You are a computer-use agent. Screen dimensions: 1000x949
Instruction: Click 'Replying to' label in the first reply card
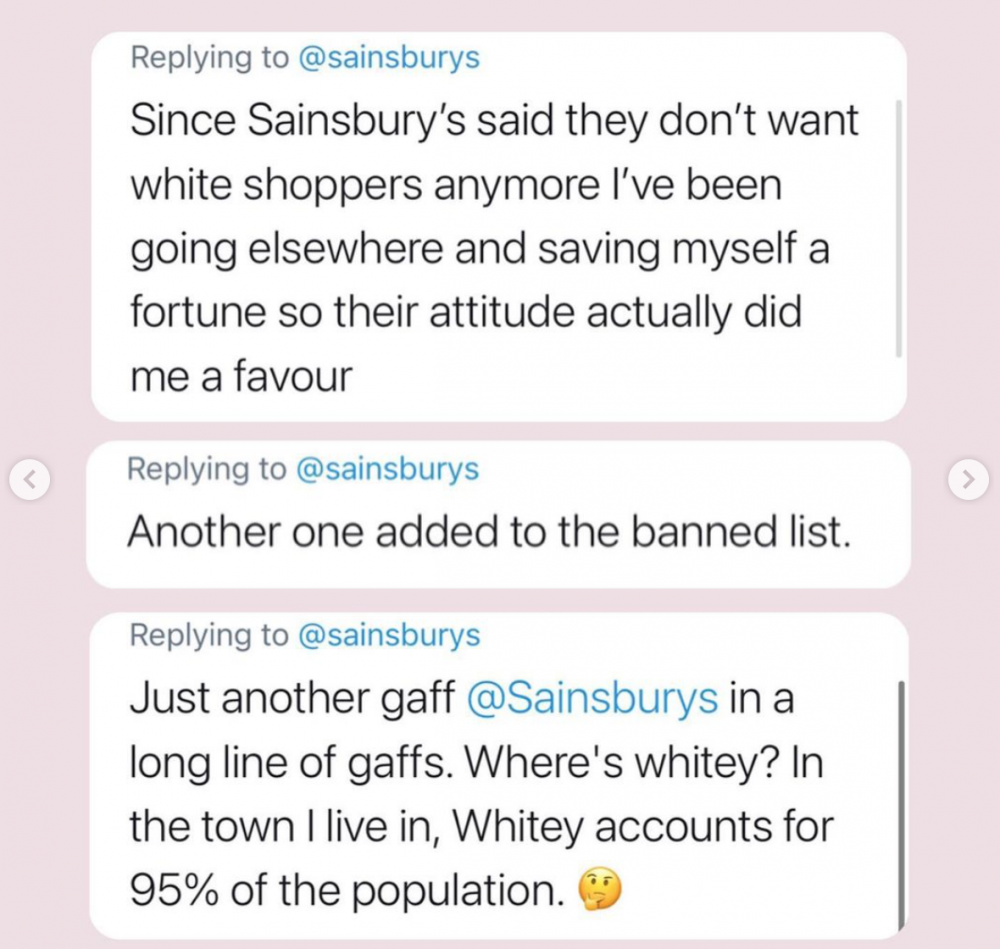point(210,57)
